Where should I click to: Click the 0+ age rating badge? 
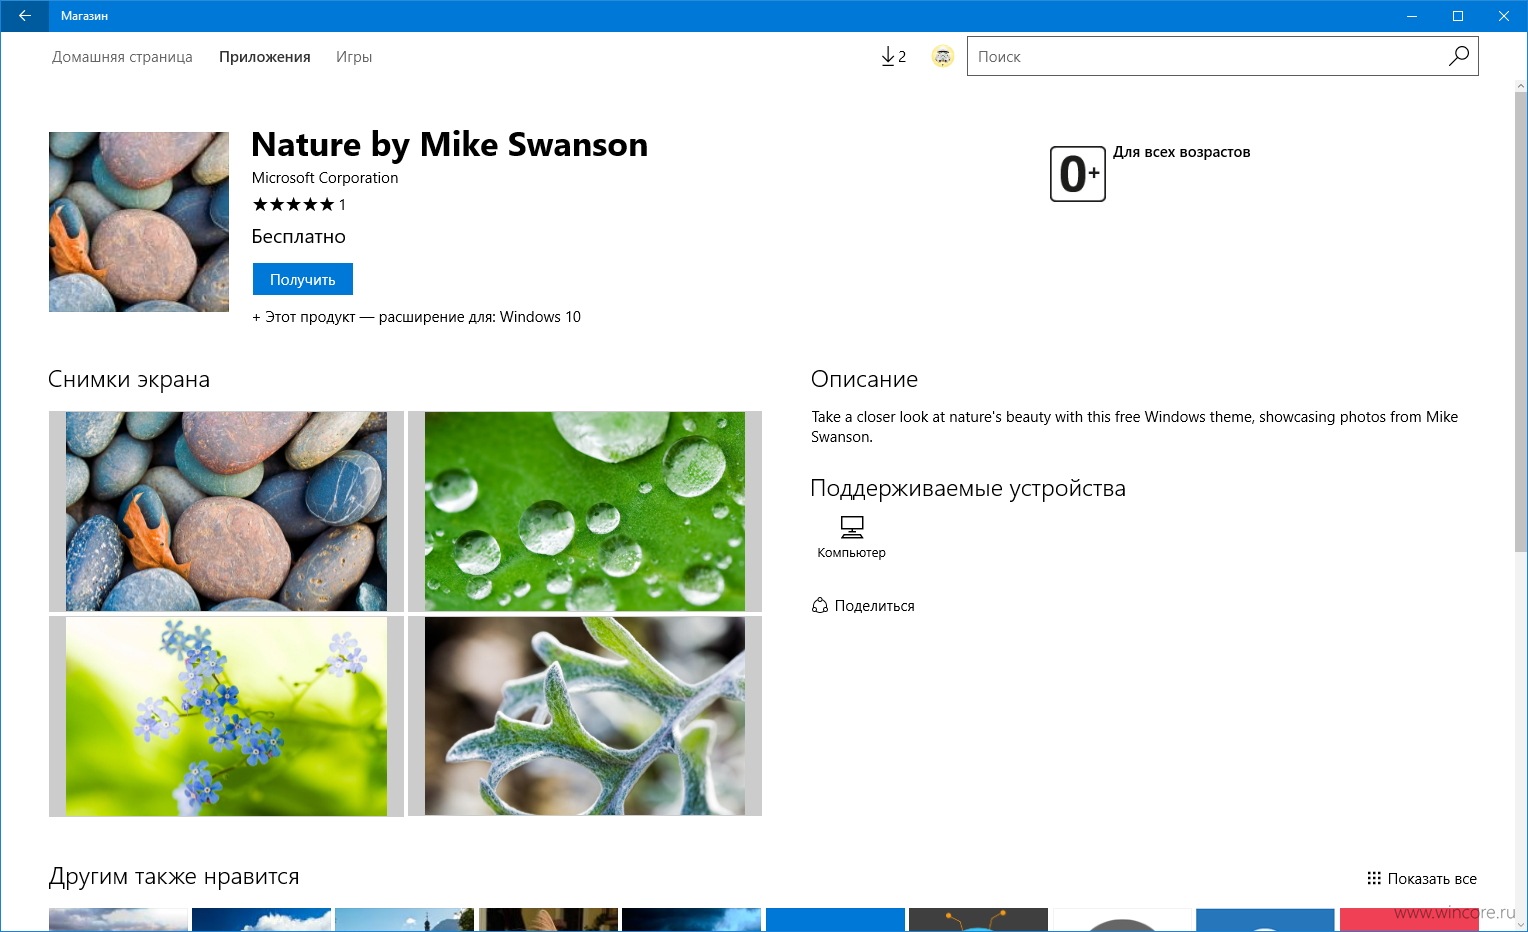[1077, 174]
